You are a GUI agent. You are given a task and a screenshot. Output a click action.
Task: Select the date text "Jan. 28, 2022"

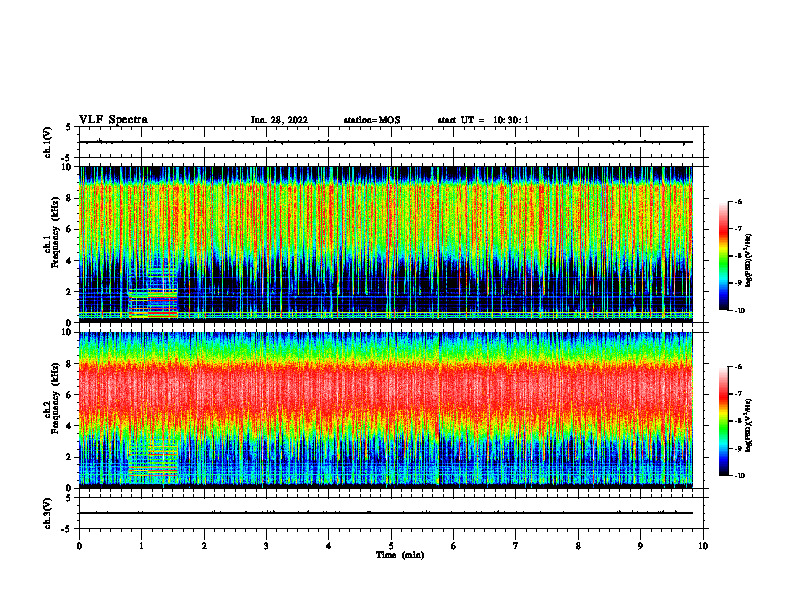pos(279,120)
